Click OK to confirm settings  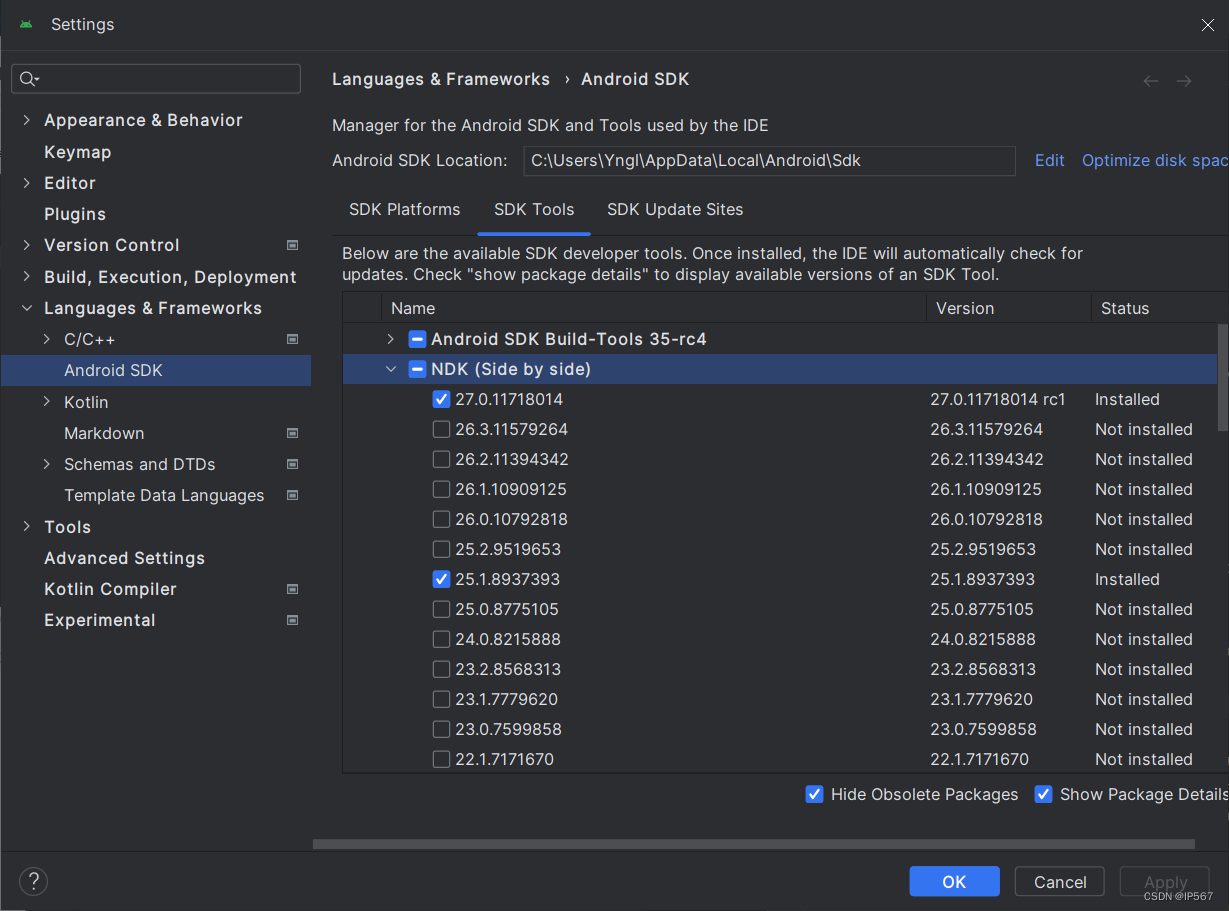click(954, 881)
